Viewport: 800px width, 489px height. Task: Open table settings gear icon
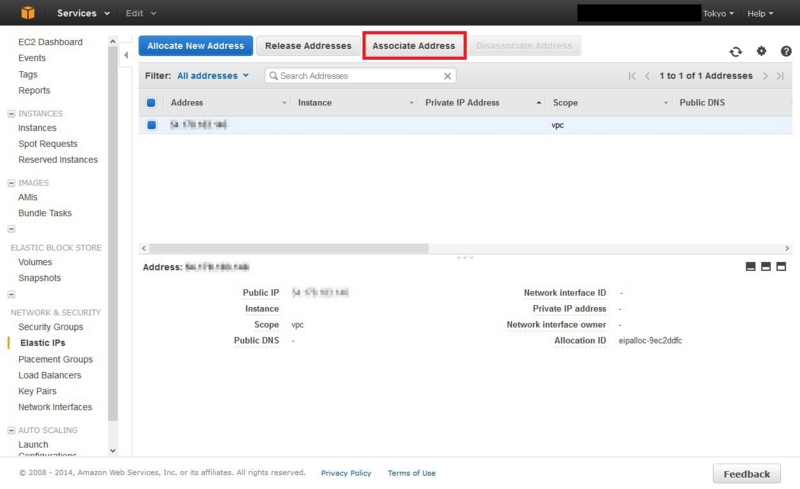click(x=761, y=51)
